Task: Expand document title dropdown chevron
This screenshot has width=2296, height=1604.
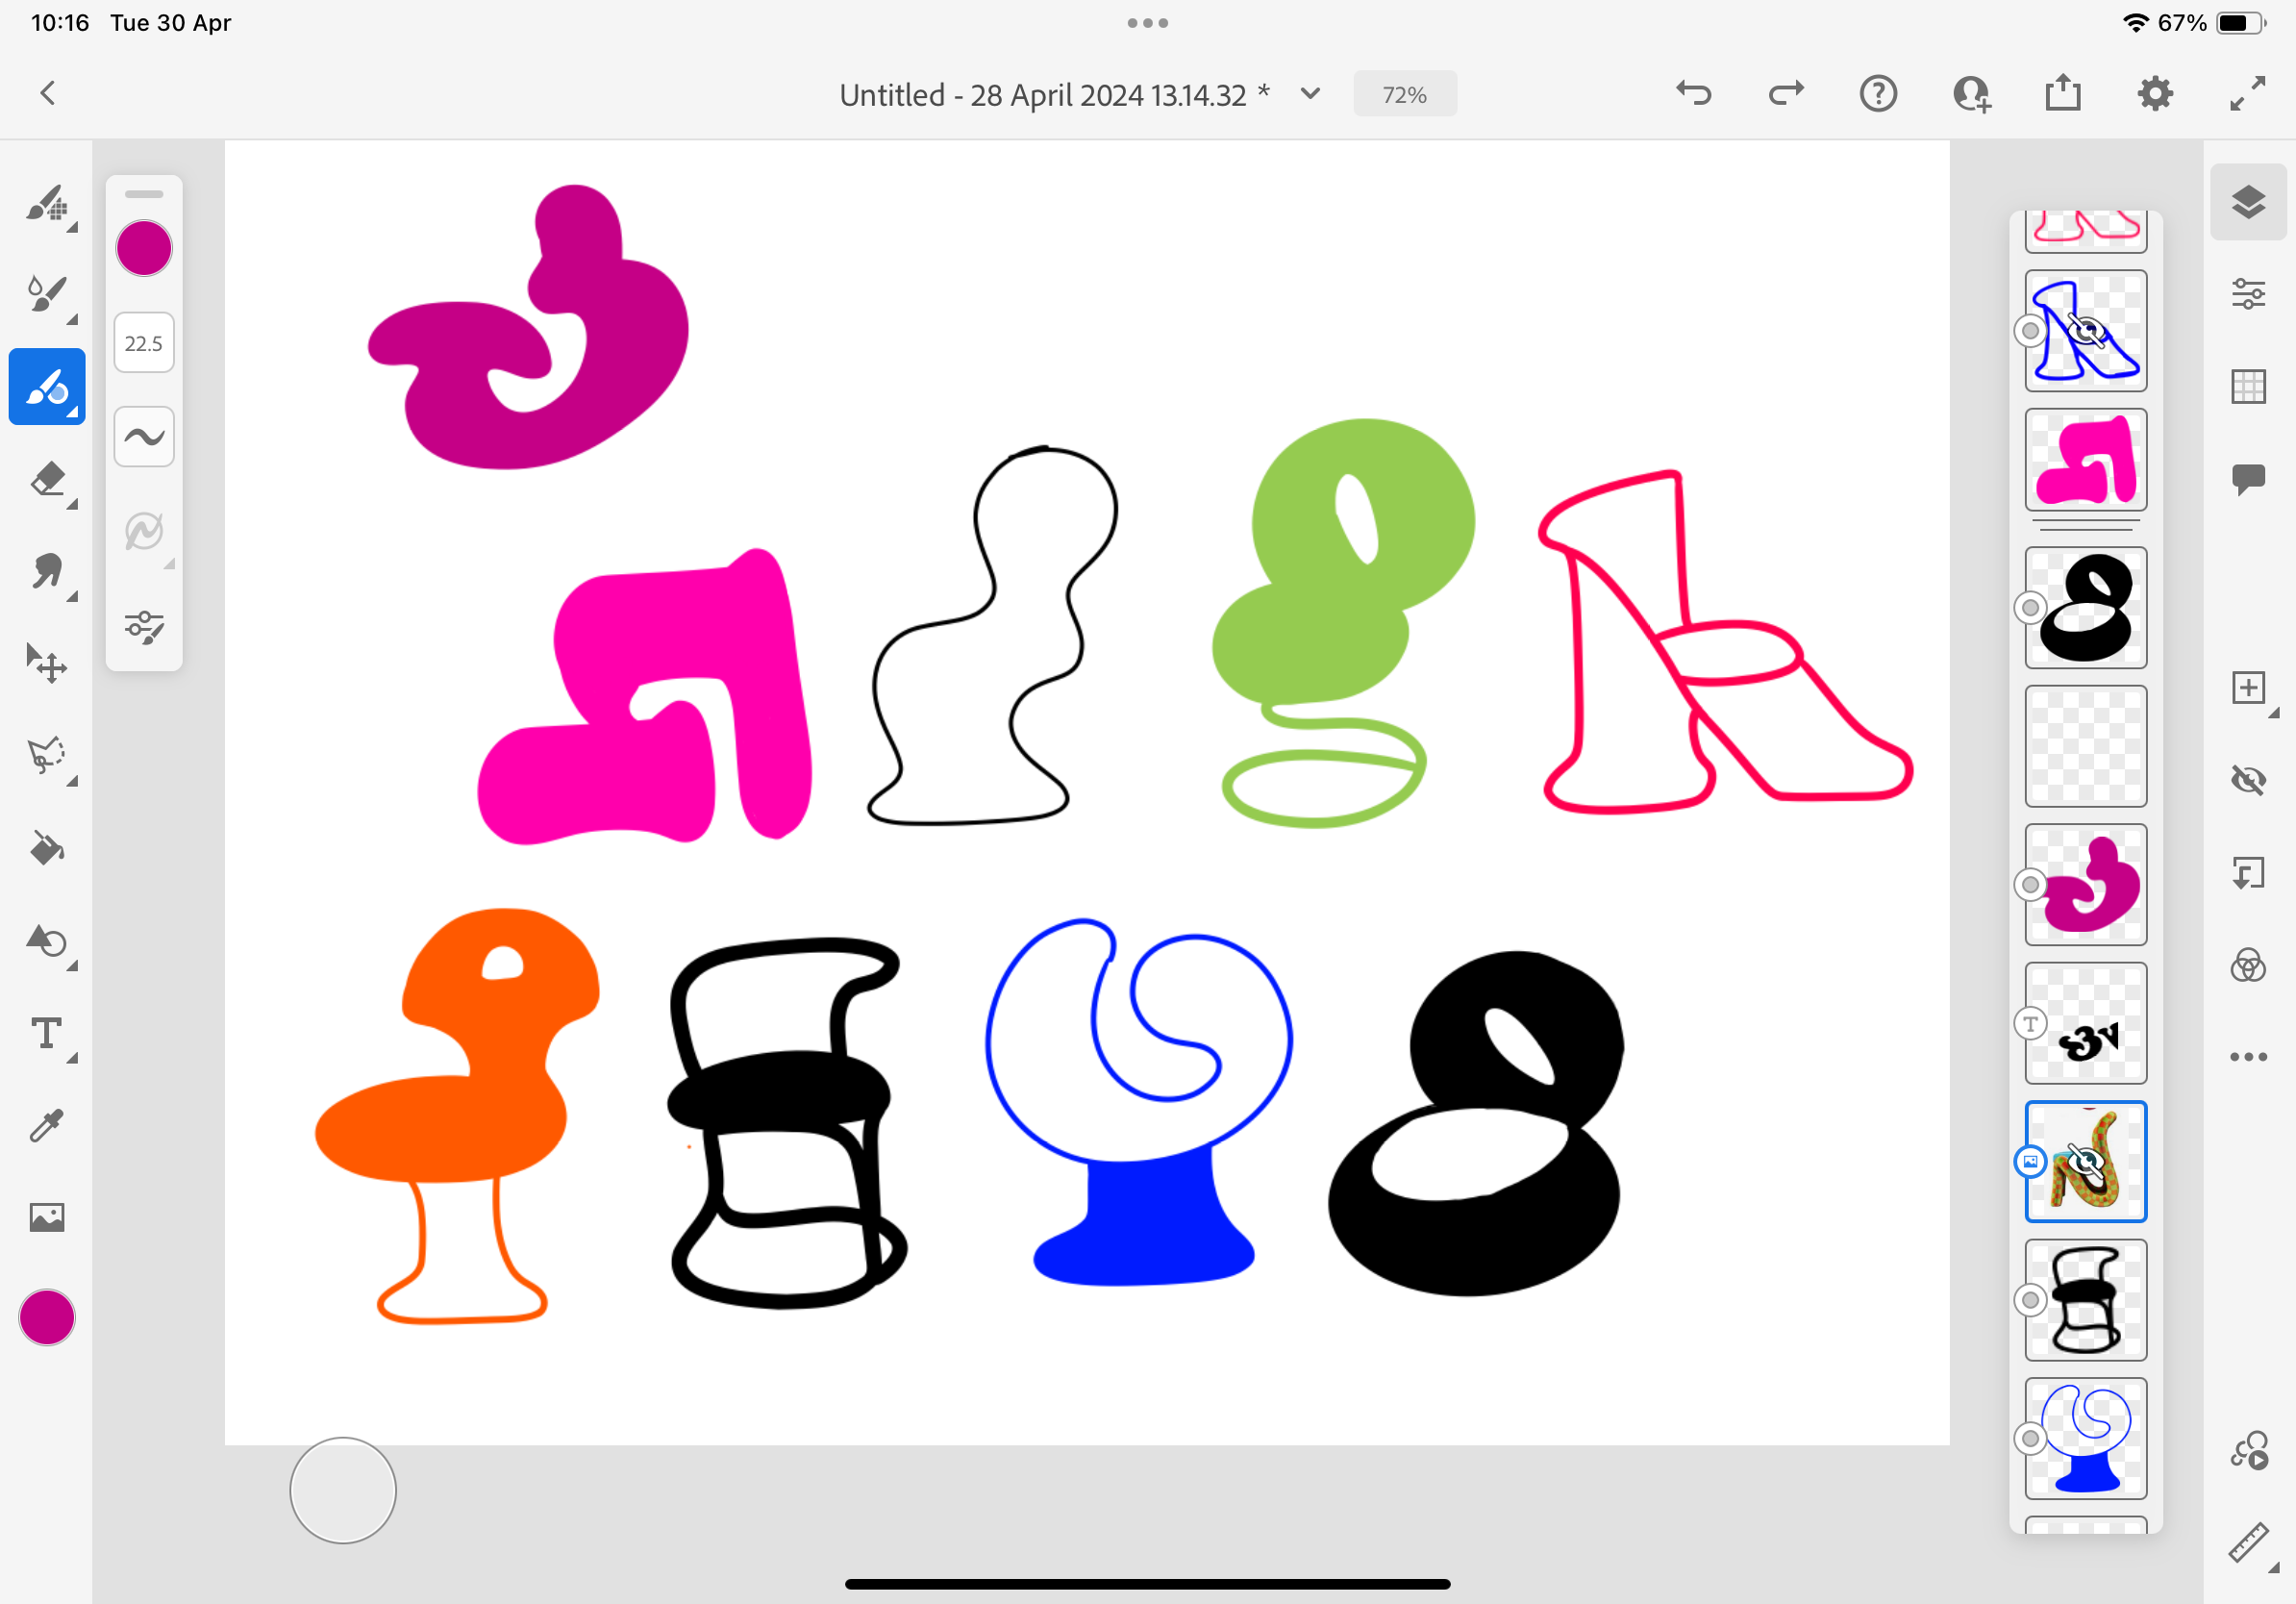Action: tap(1310, 94)
